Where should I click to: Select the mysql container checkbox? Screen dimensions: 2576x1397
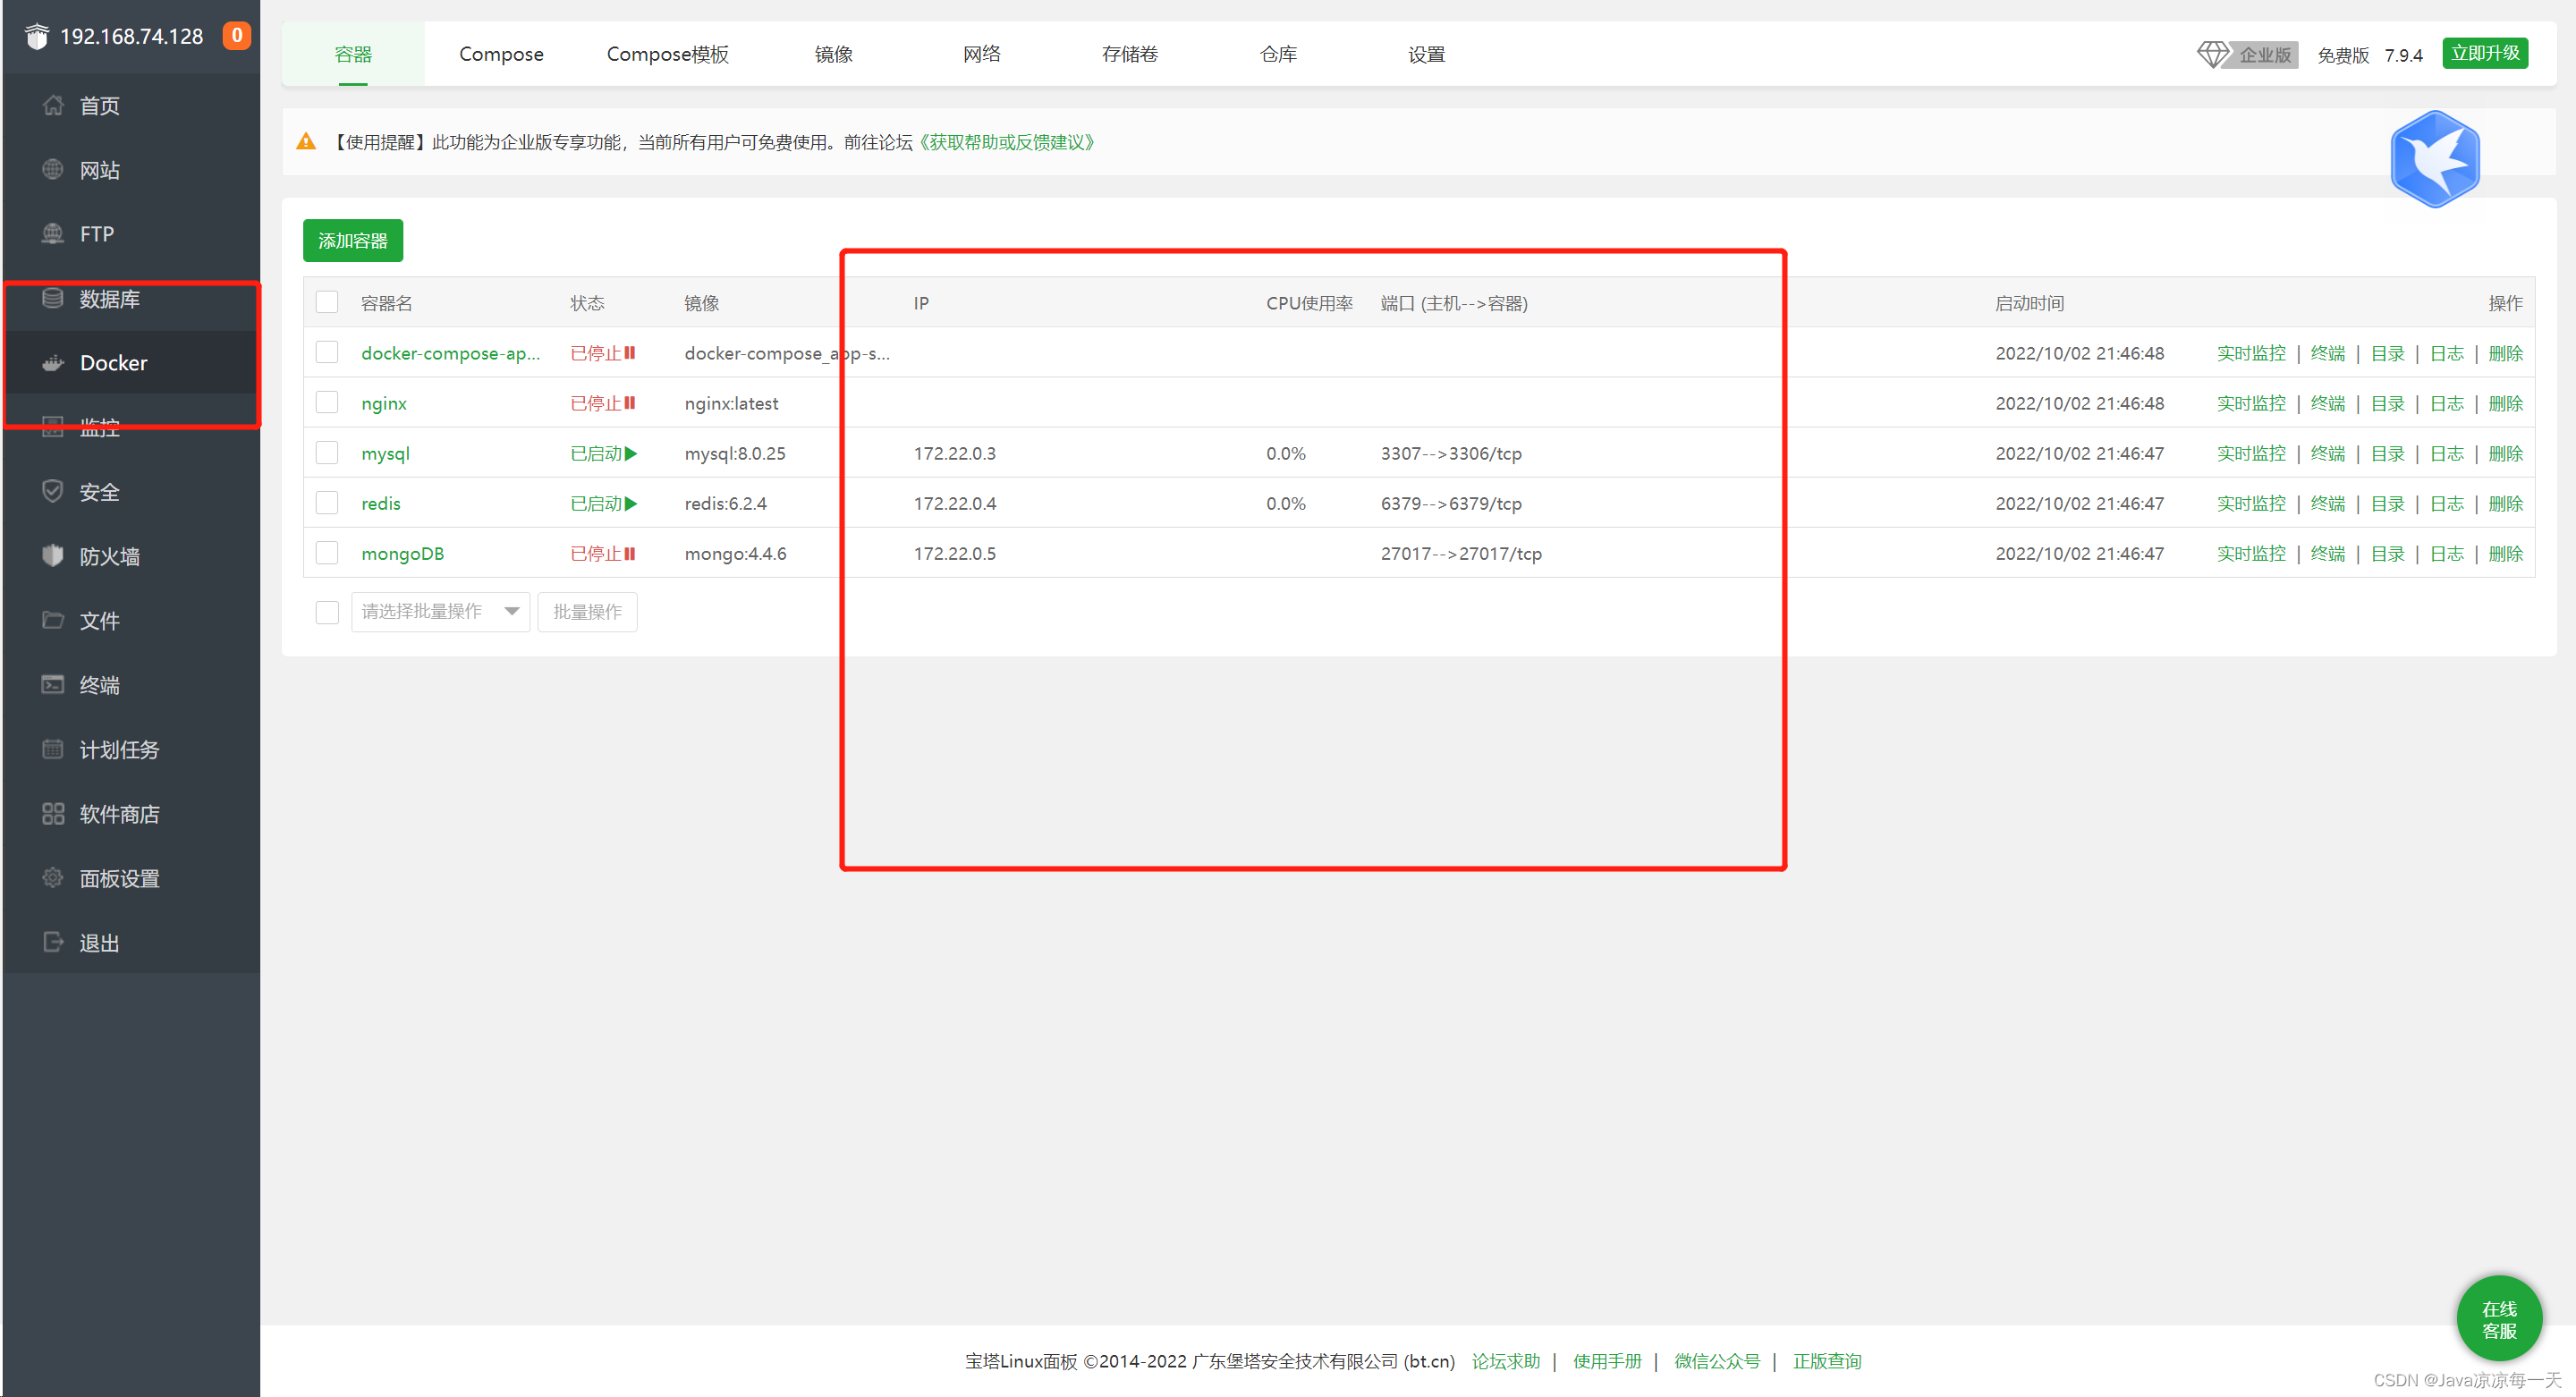(327, 453)
